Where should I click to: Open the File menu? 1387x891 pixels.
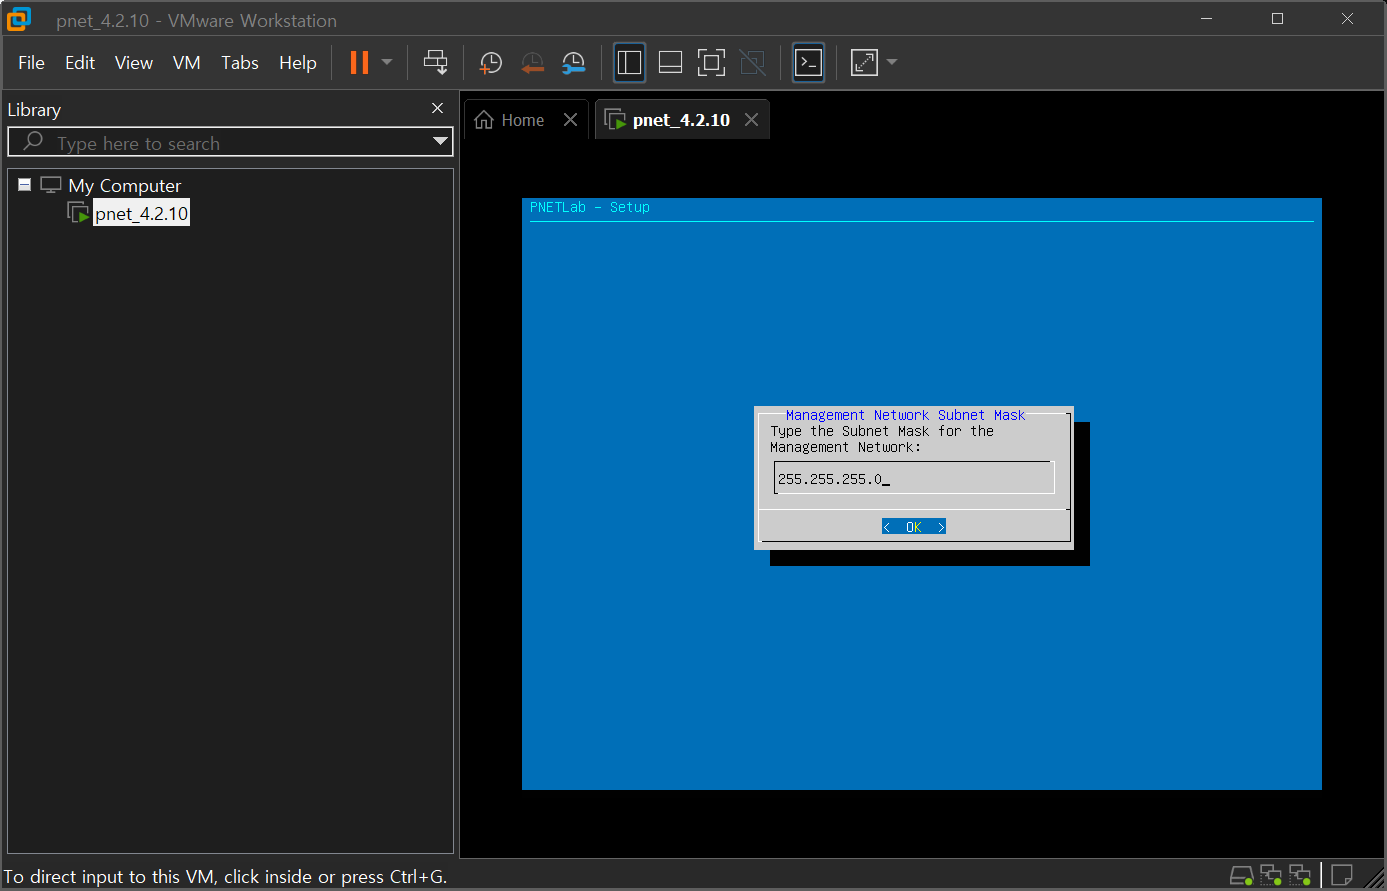31,62
